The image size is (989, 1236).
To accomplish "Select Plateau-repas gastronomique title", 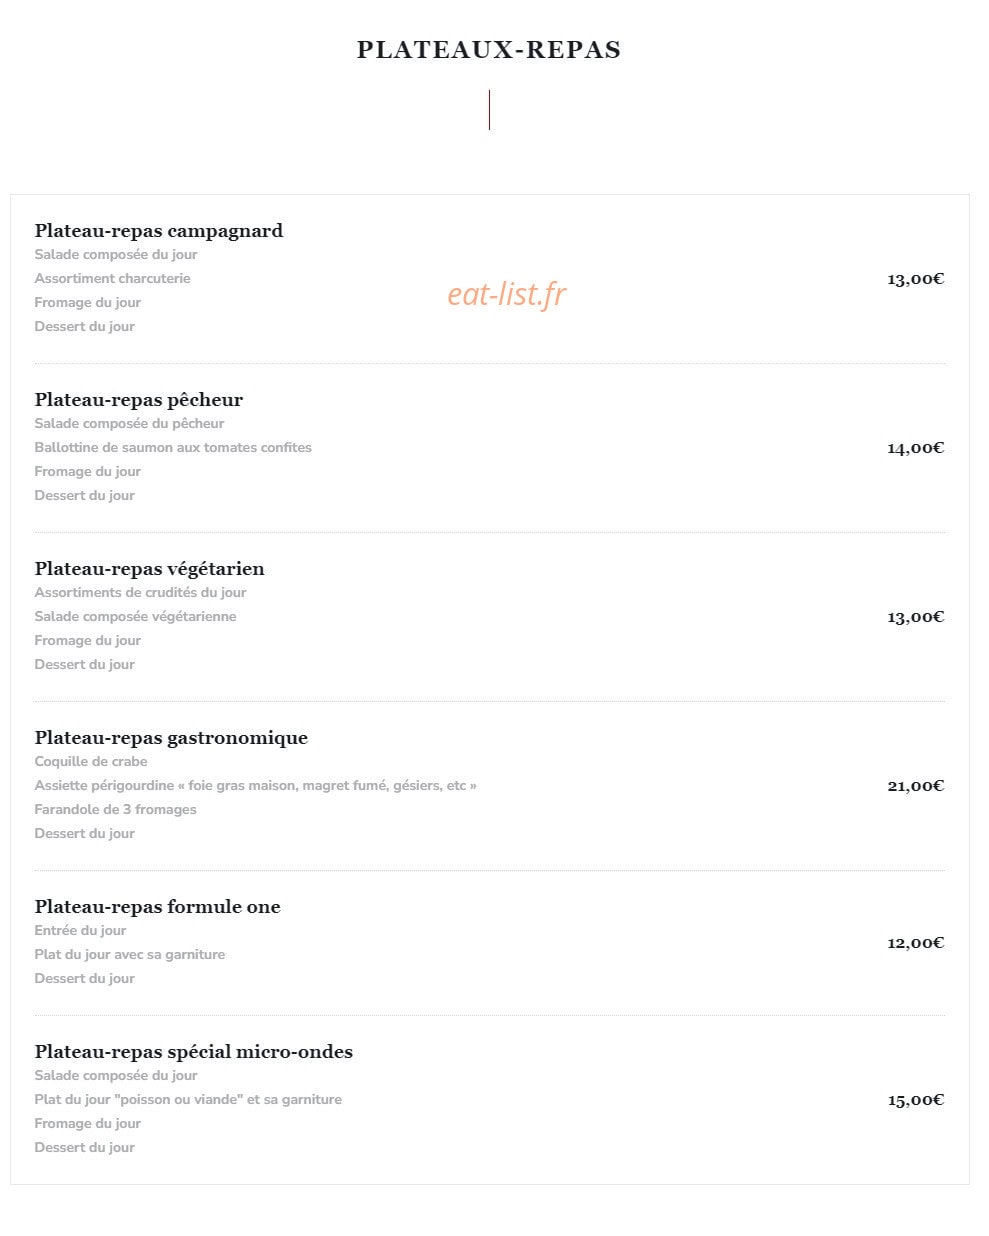I will 171,738.
